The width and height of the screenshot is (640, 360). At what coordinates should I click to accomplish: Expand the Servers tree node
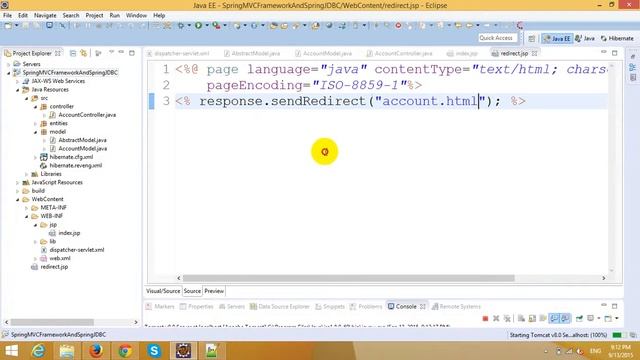9,64
